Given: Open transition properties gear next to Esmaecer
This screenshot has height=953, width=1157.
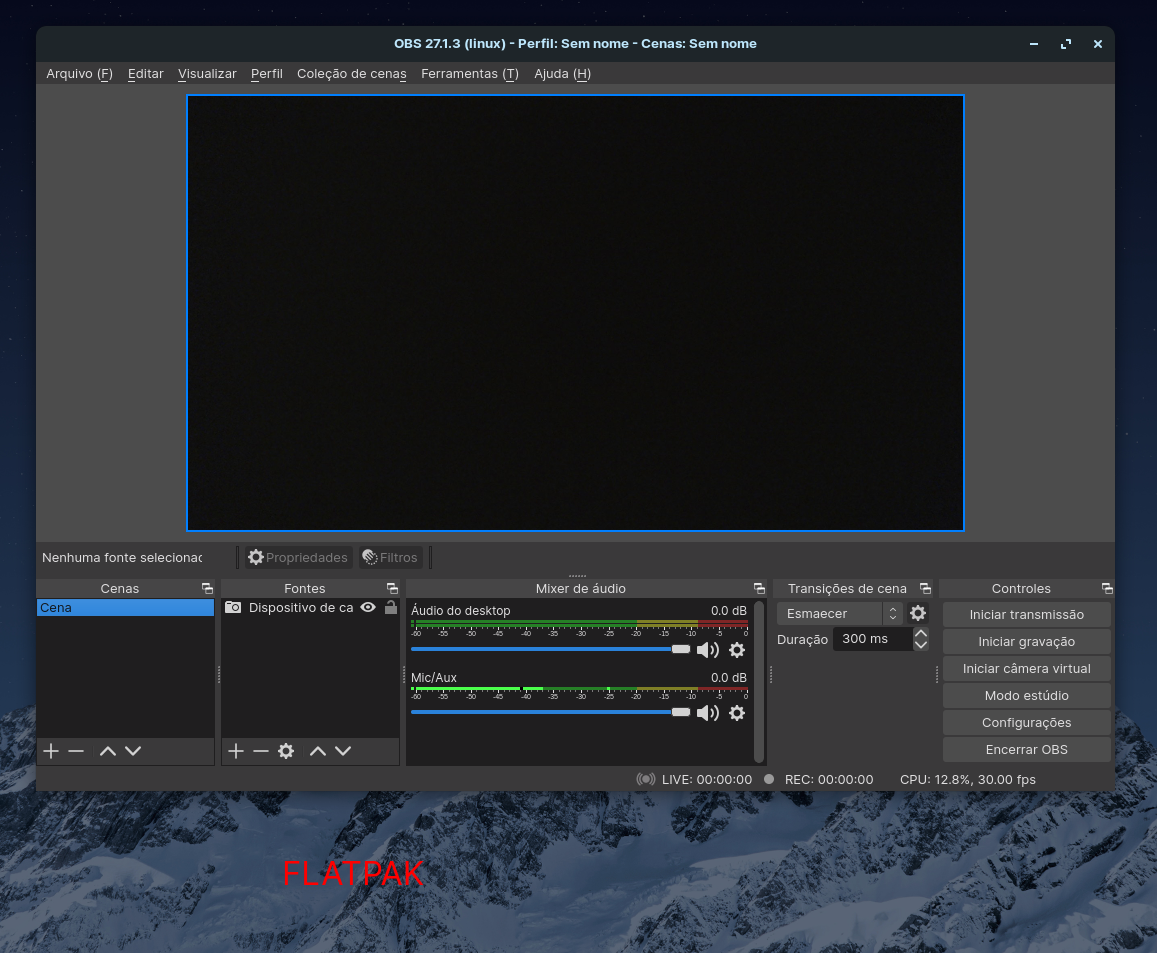Looking at the screenshot, I should [x=918, y=613].
